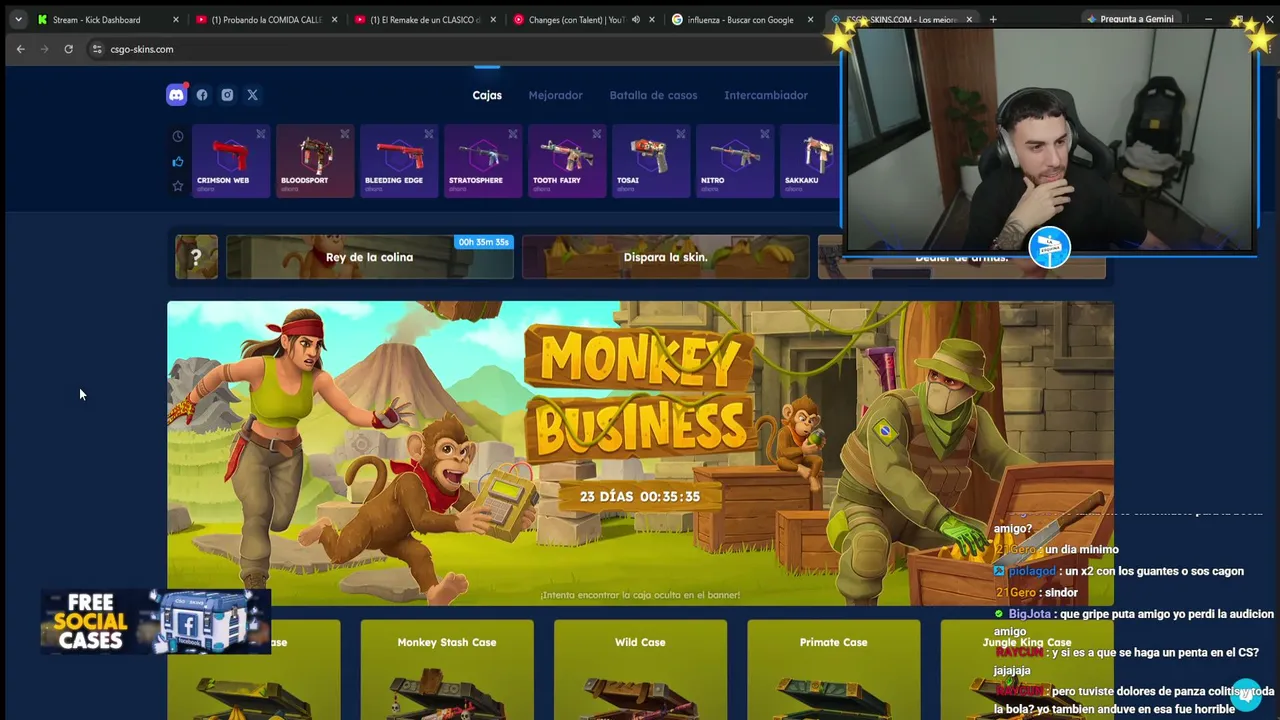Open the Bleeding Edge drop card
The width and height of the screenshot is (1280, 720).
coord(399,161)
